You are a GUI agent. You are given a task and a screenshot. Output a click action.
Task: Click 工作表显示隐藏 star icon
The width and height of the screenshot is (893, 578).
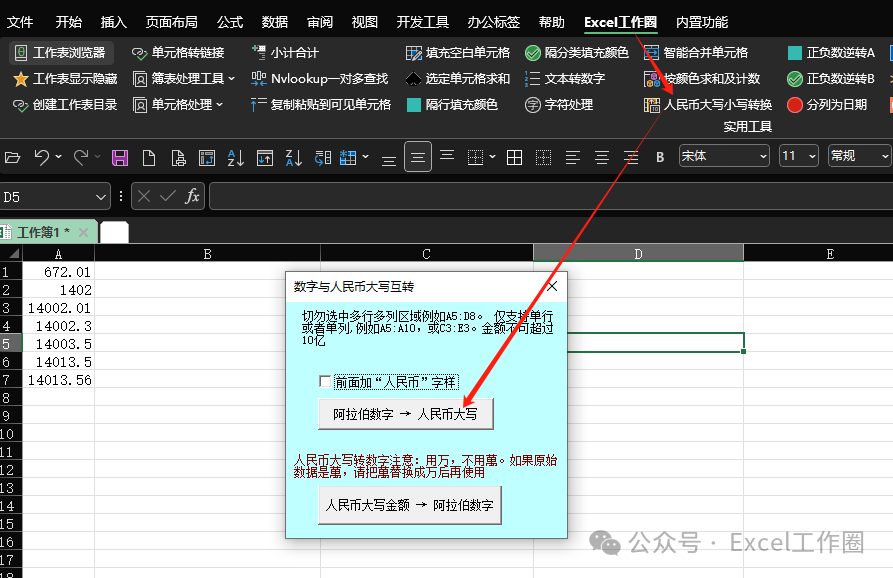click(21, 79)
